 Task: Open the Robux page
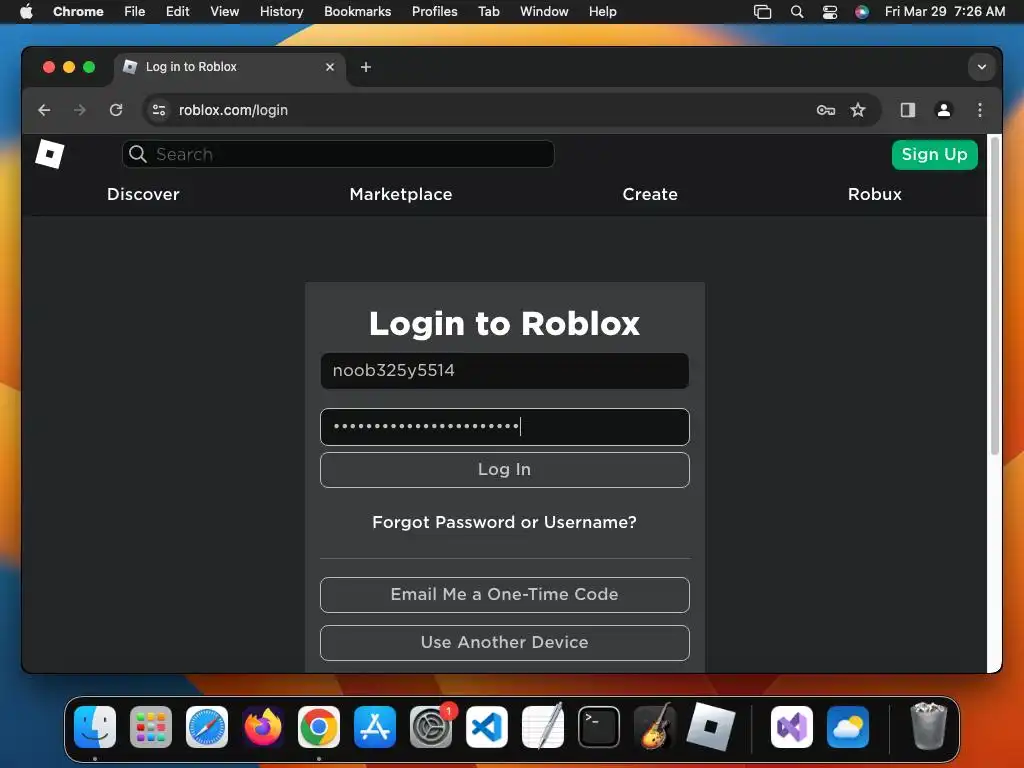click(x=874, y=194)
